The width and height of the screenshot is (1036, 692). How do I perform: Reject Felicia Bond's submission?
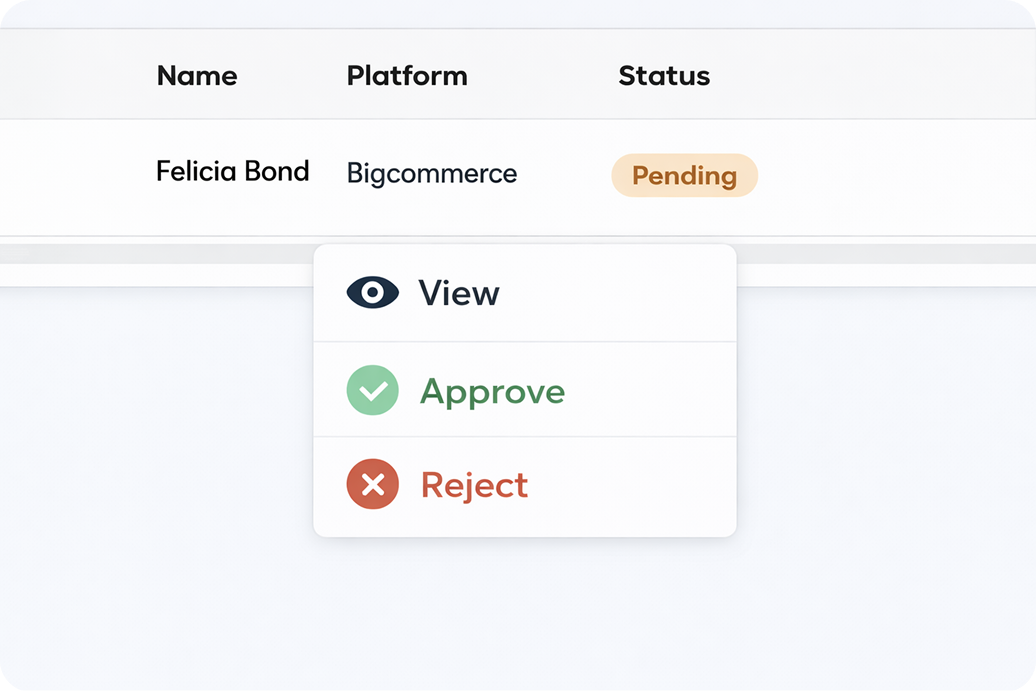[475, 484]
